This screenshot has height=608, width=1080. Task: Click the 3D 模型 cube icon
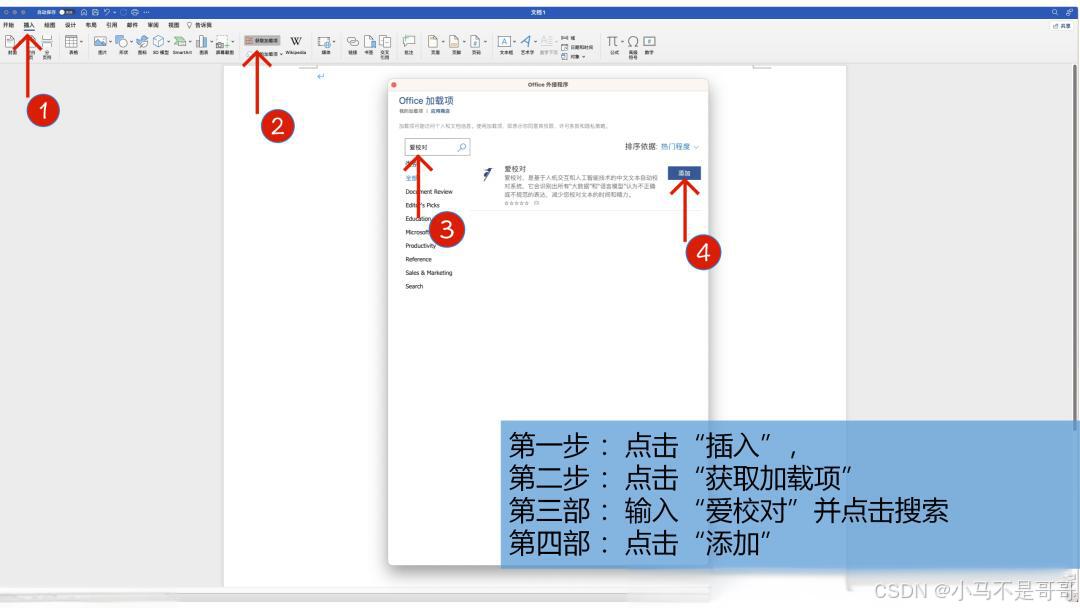158,41
